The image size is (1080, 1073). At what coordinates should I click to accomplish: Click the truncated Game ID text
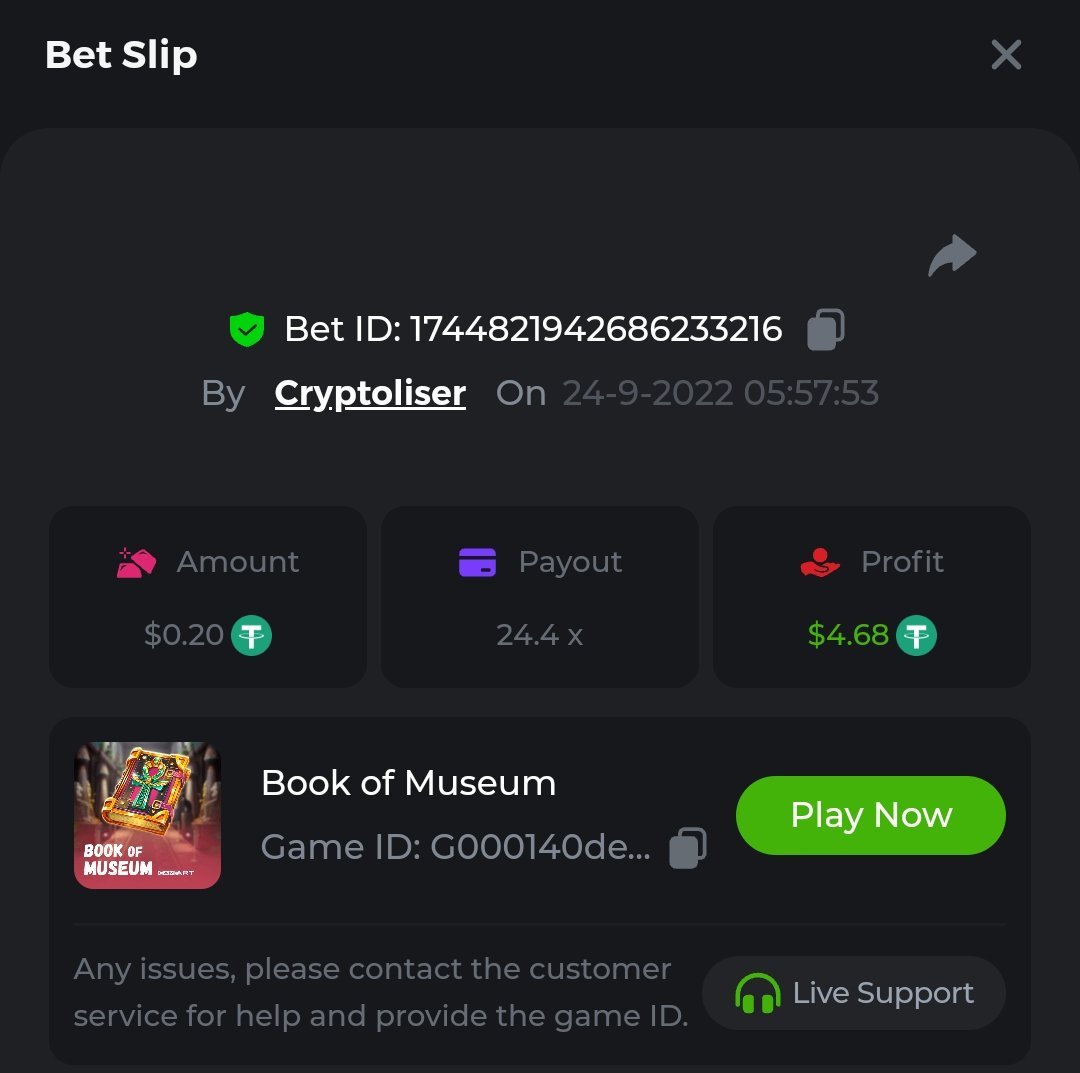pos(455,848)
